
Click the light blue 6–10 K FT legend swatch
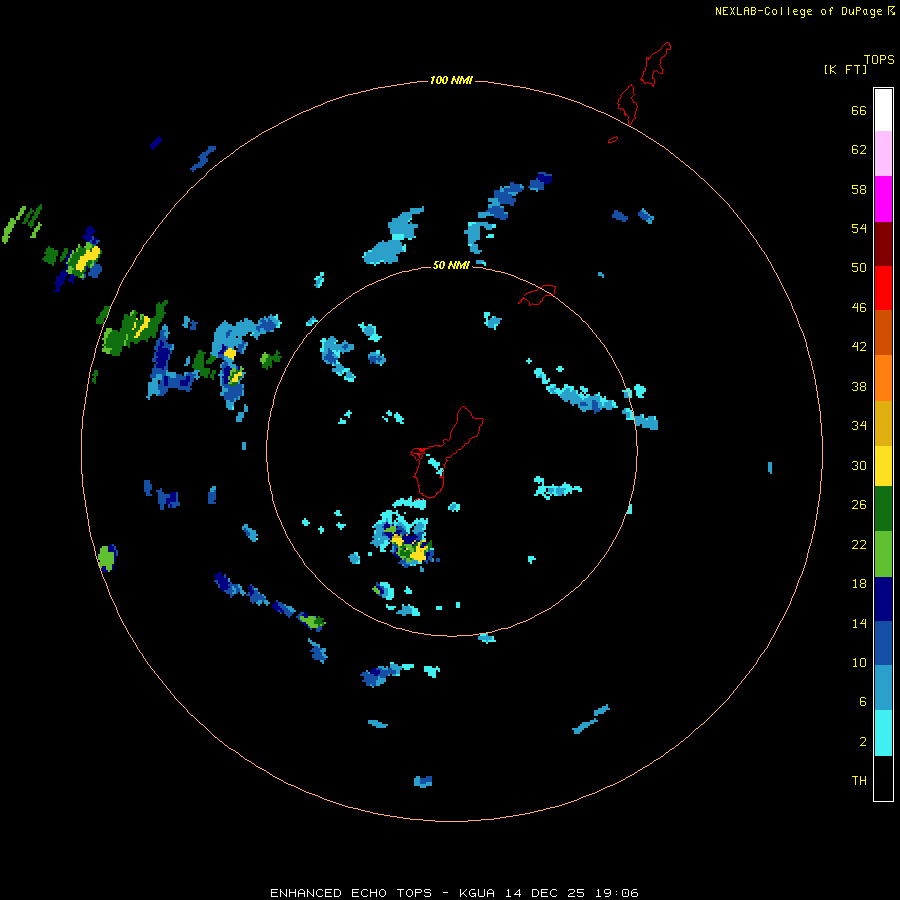[883, 687]
